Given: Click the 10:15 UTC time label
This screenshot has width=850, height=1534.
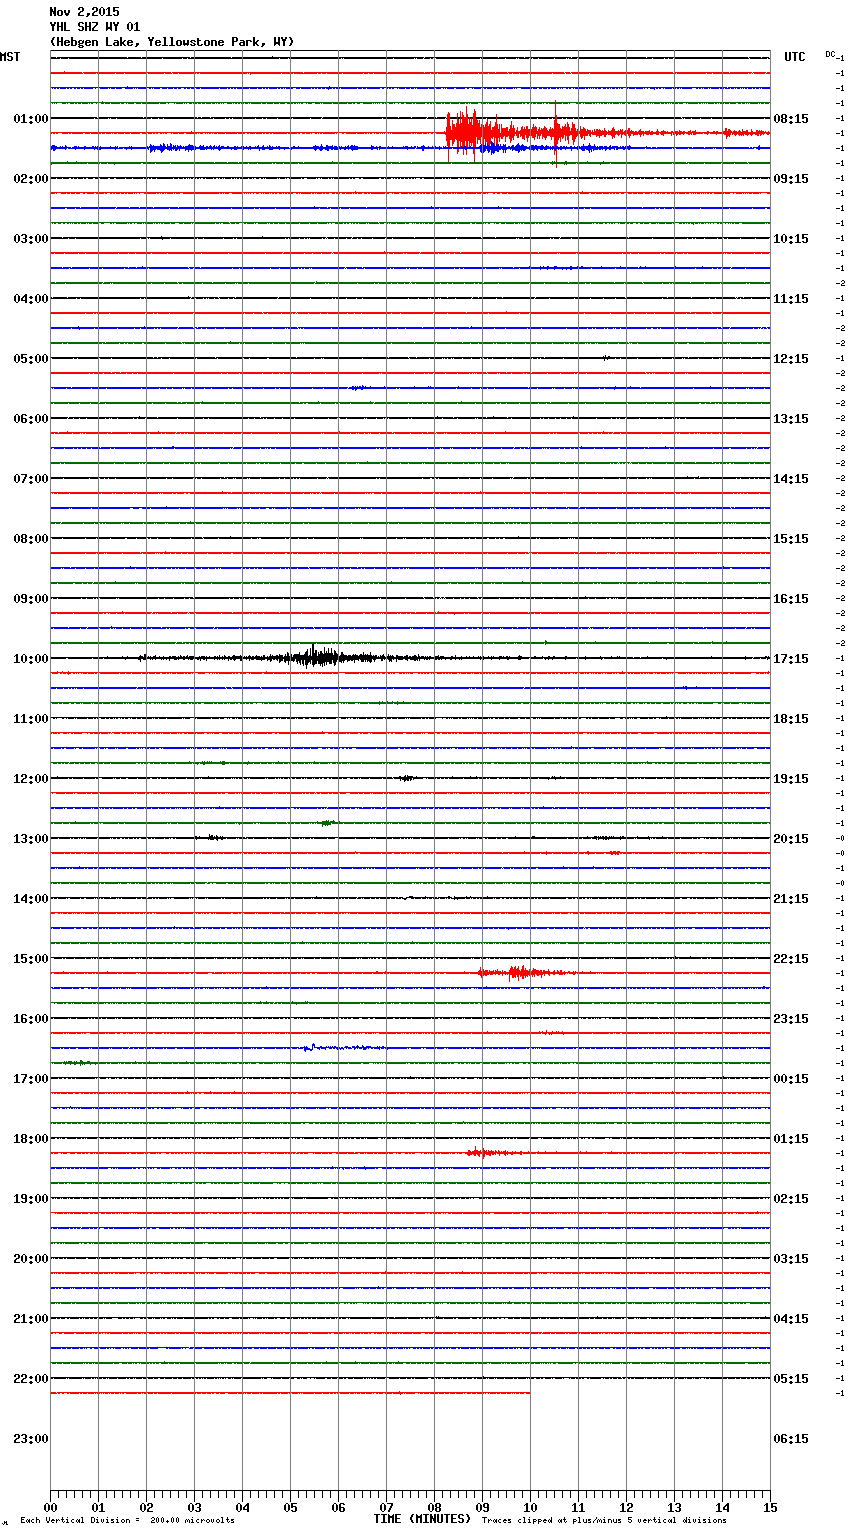Looking at the screenshot, I should coord(791,239).
